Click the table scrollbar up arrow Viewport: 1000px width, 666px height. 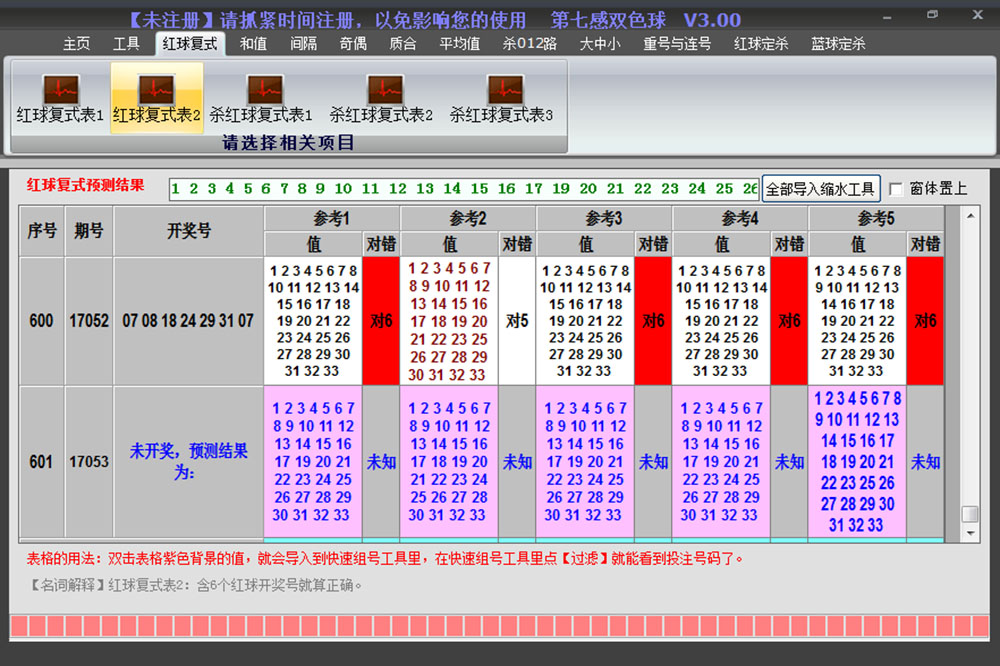[x=970, y=216]
